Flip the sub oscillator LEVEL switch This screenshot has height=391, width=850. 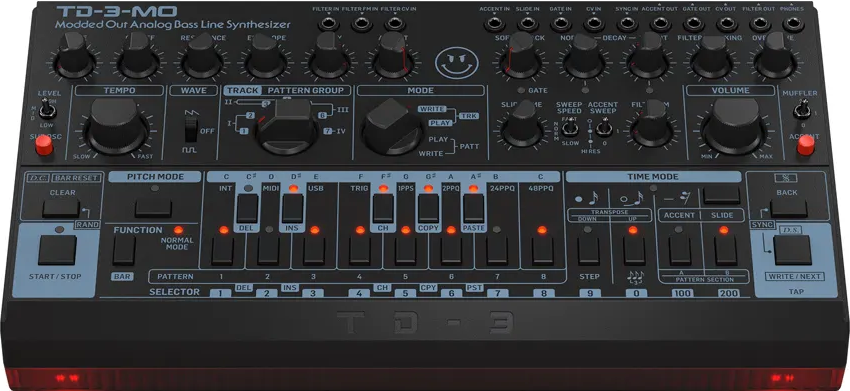click(48, 109)
